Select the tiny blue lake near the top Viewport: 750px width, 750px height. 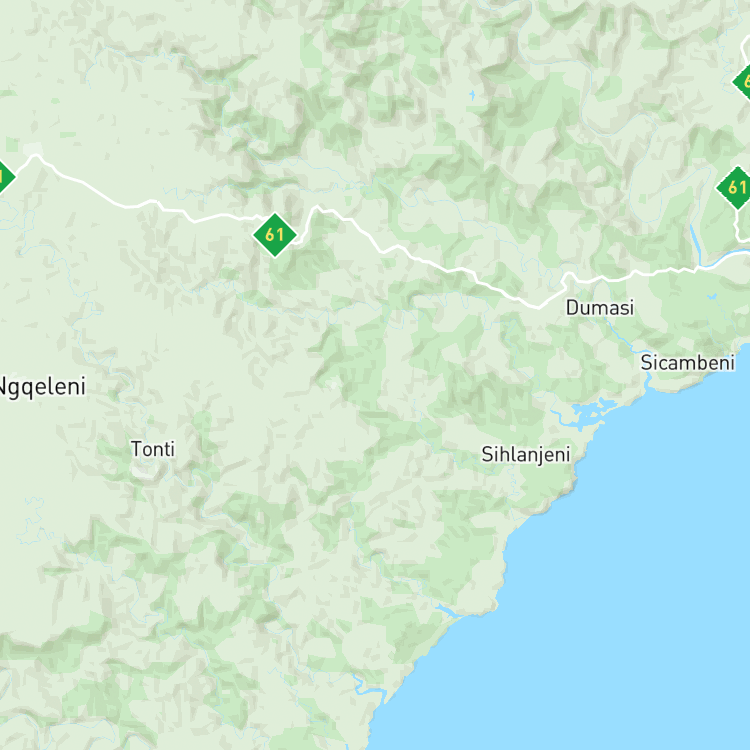[x=473, y=95]
